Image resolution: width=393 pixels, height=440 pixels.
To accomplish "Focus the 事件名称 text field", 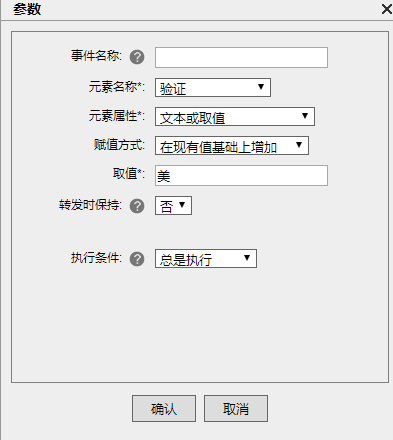I will pos(241,57).
